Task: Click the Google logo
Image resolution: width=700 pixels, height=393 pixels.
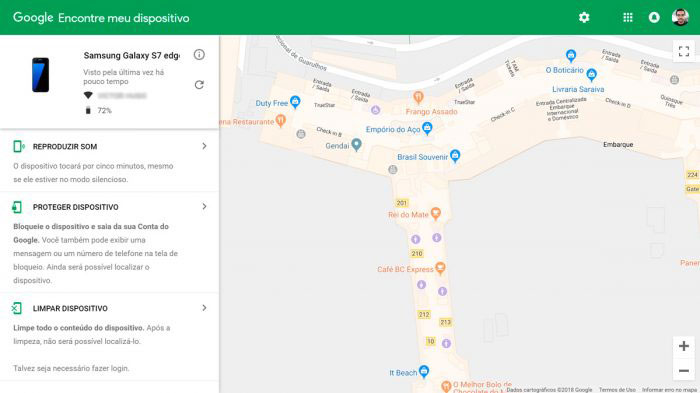Action: click(33, 18)
